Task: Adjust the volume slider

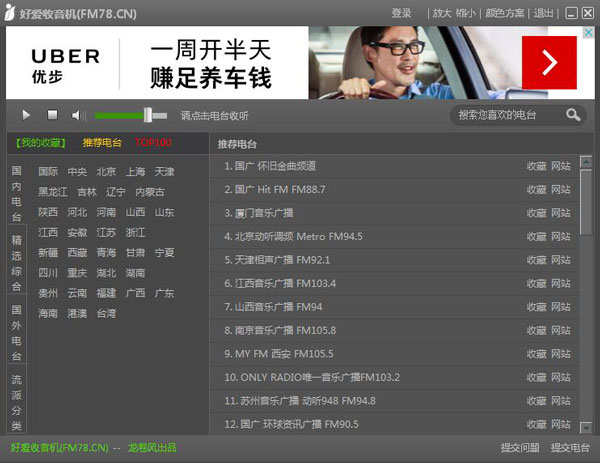Action: pyautogui.click(x=147, y=116)
